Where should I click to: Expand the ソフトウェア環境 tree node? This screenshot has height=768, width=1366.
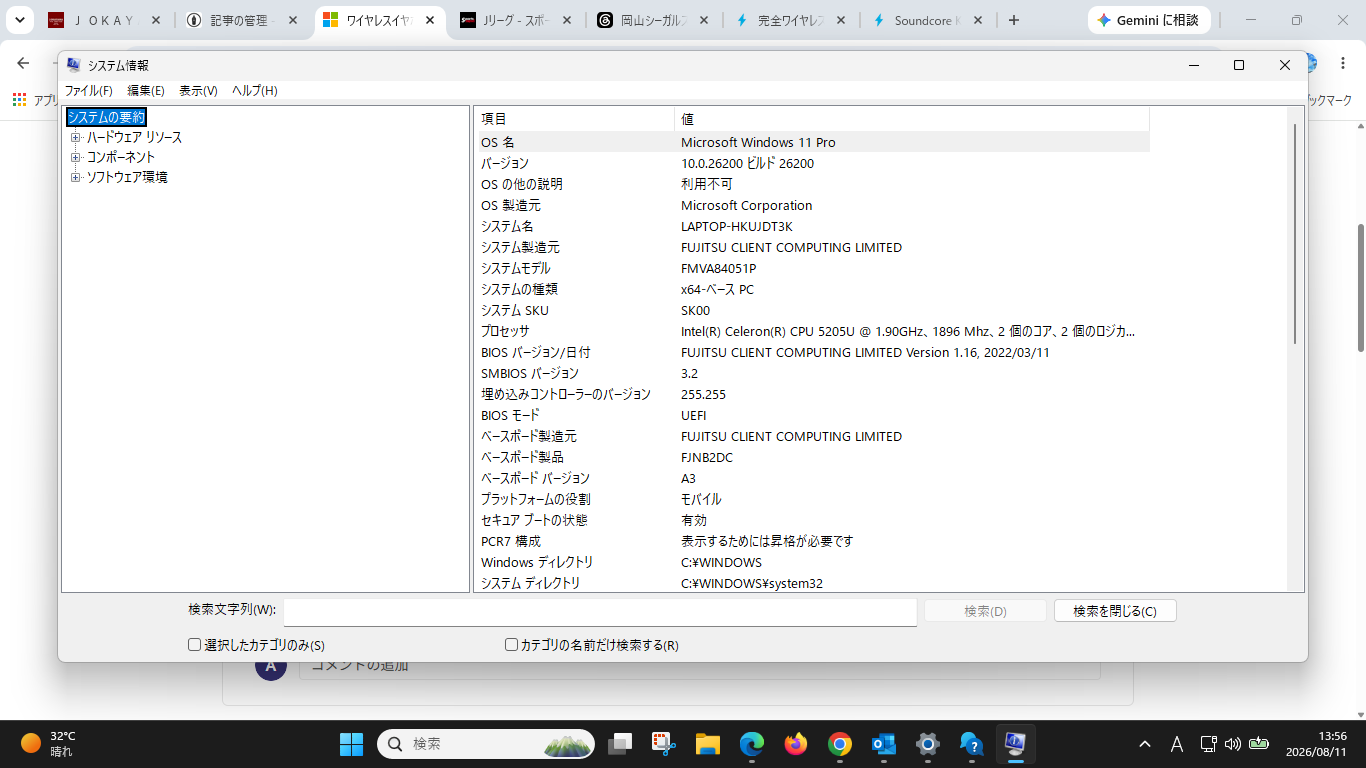(75, 177)
